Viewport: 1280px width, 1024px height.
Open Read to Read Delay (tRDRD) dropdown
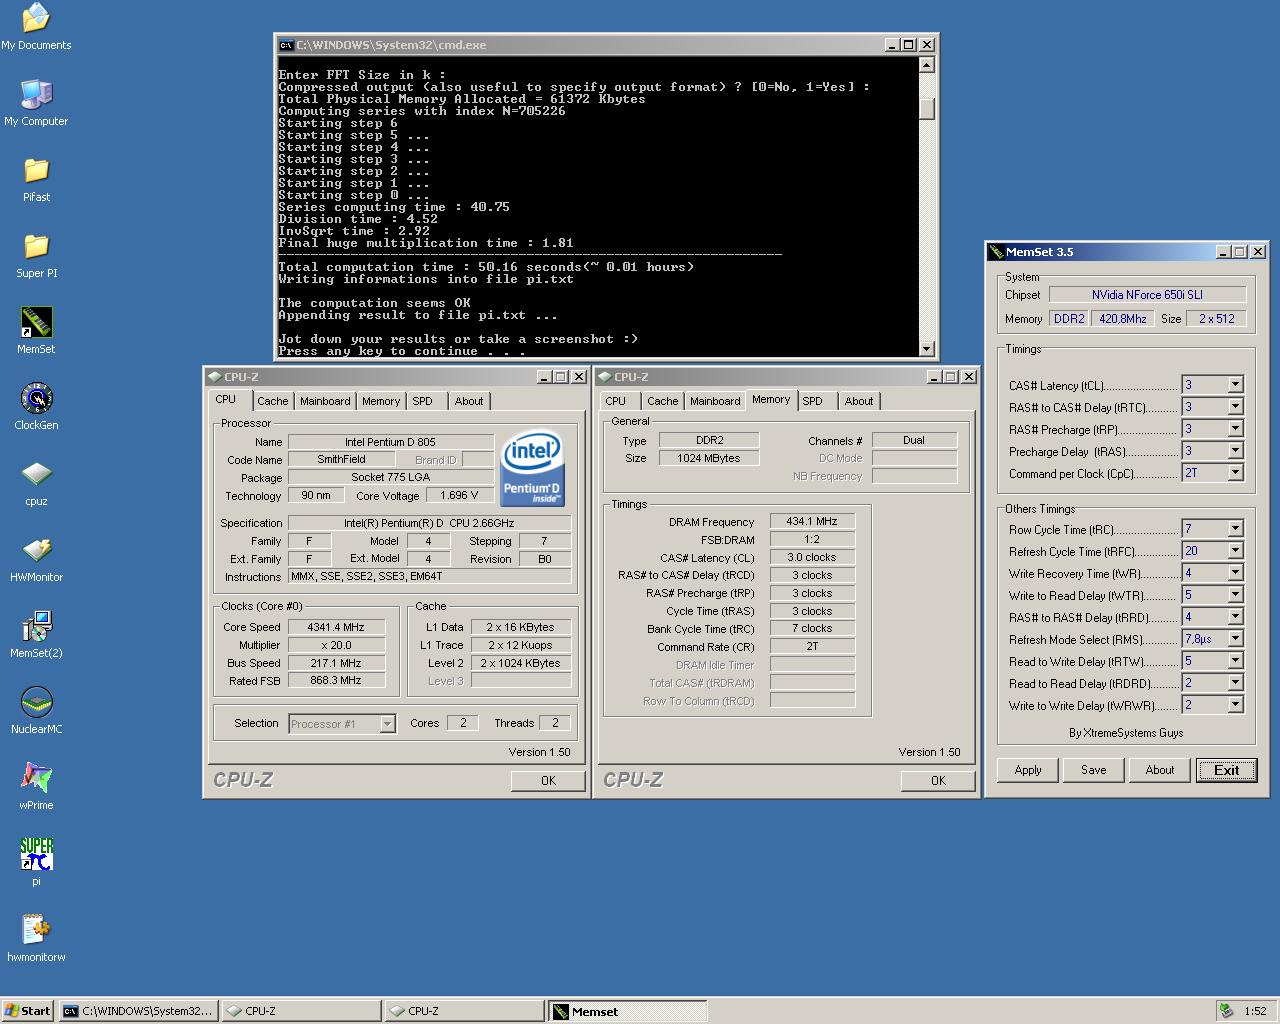point(1235,683)
